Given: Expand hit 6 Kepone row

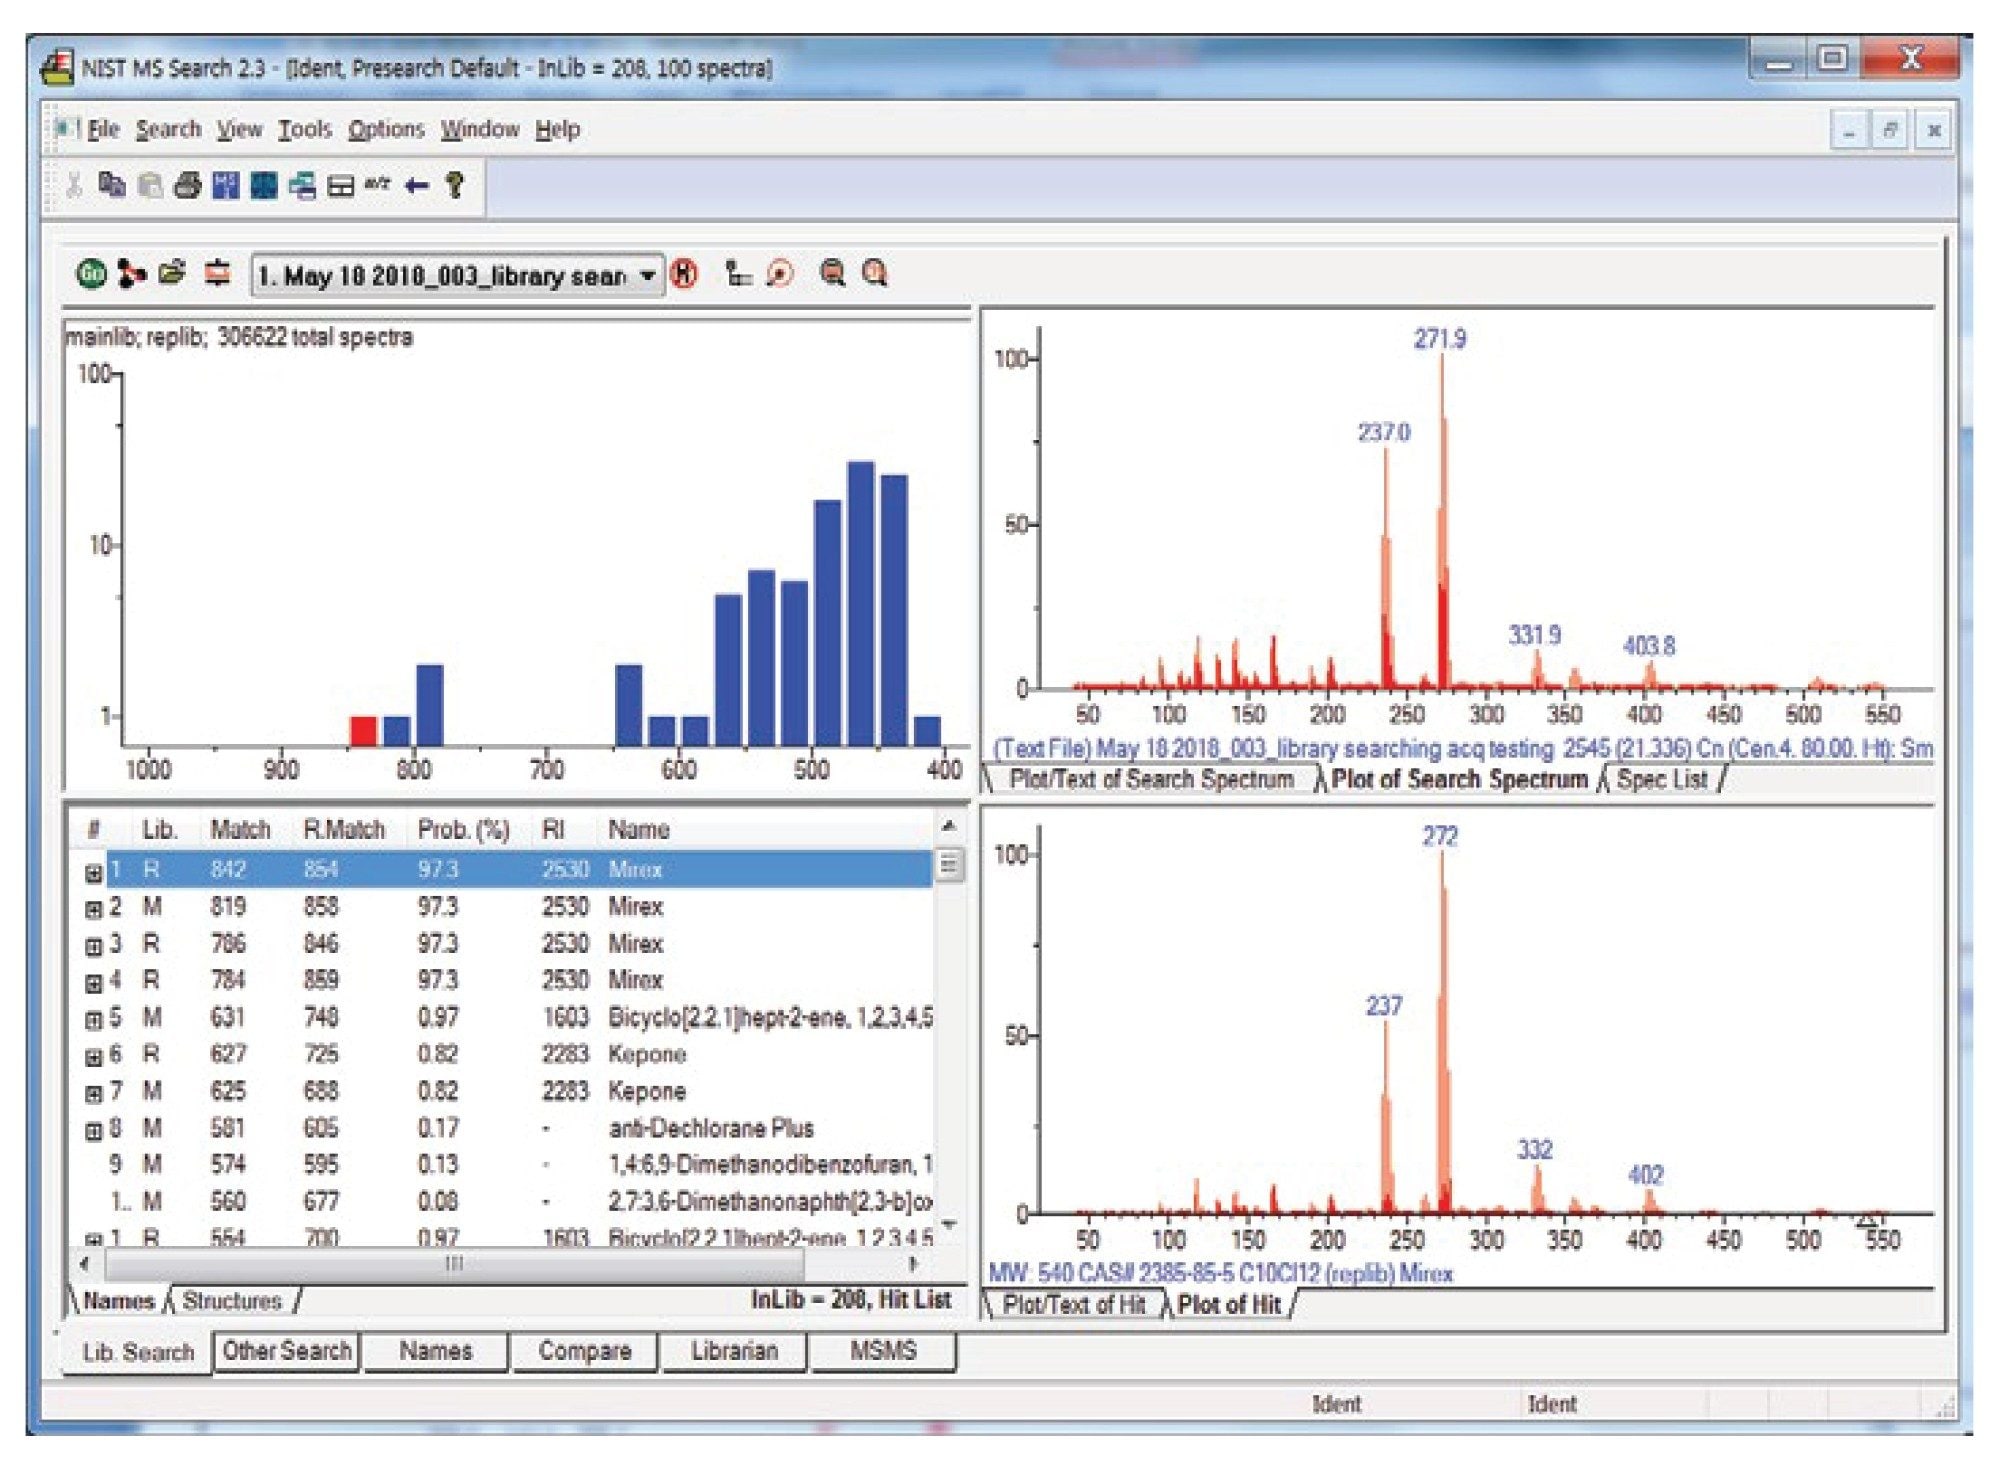Looking at the screenshot, I should pyautogui.click(x=93, y=1057).
